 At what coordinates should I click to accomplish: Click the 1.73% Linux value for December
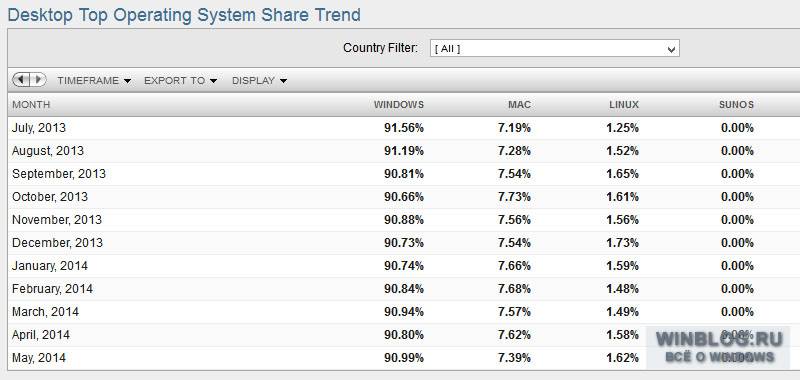click(x=622, y=243)
